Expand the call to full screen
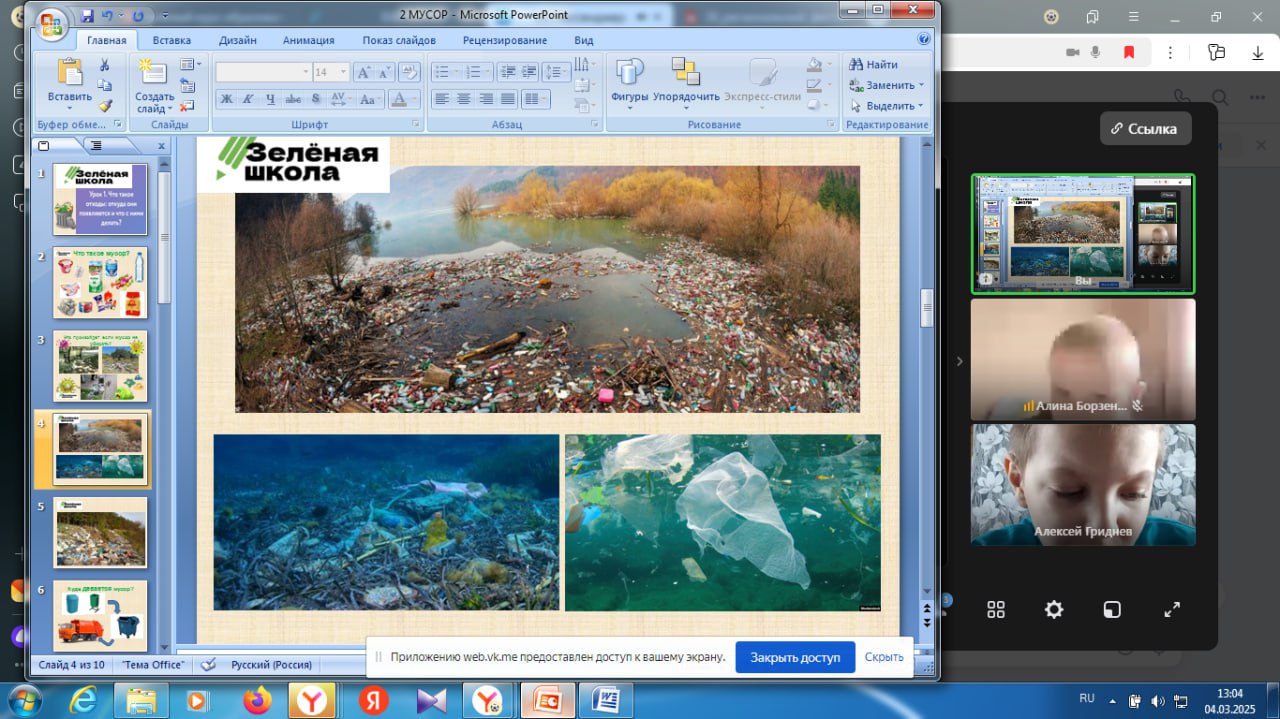 (x=1172, y=609)
